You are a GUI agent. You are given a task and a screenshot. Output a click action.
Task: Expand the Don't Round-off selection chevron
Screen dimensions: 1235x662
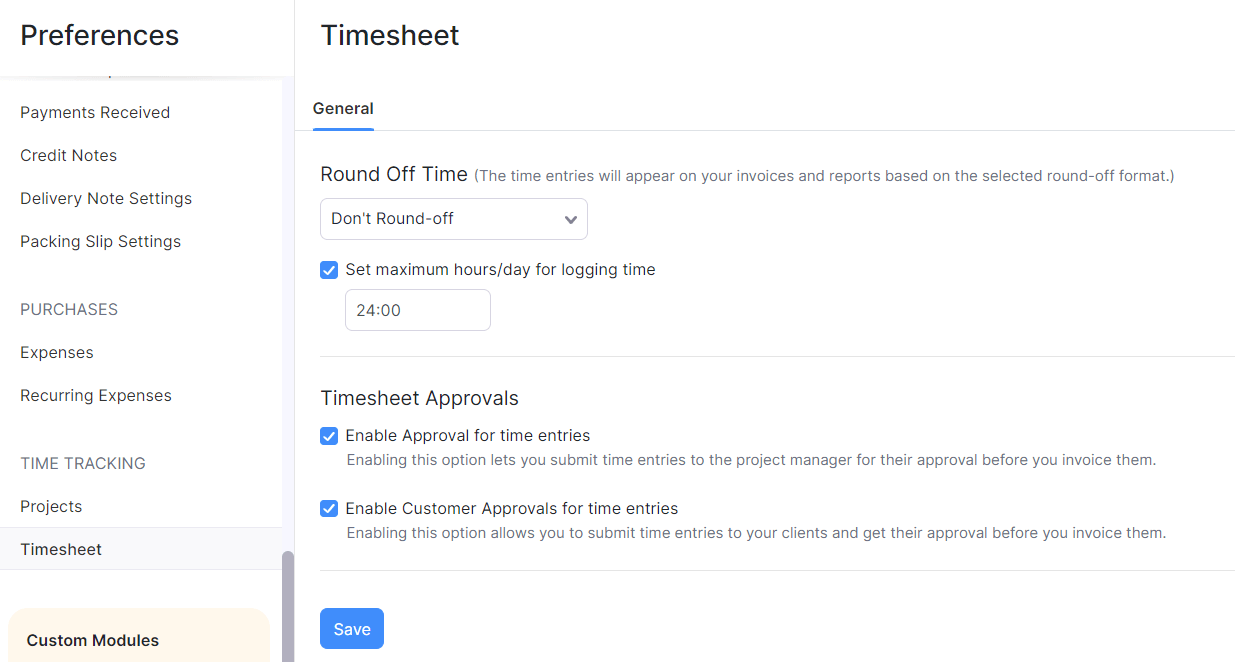[x=570, y=218]
